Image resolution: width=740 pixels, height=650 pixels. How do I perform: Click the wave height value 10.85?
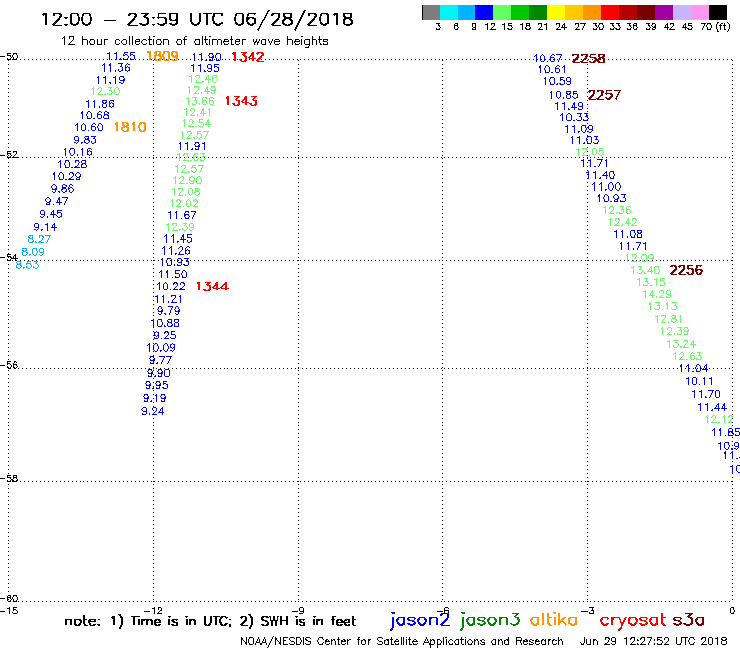563,95
